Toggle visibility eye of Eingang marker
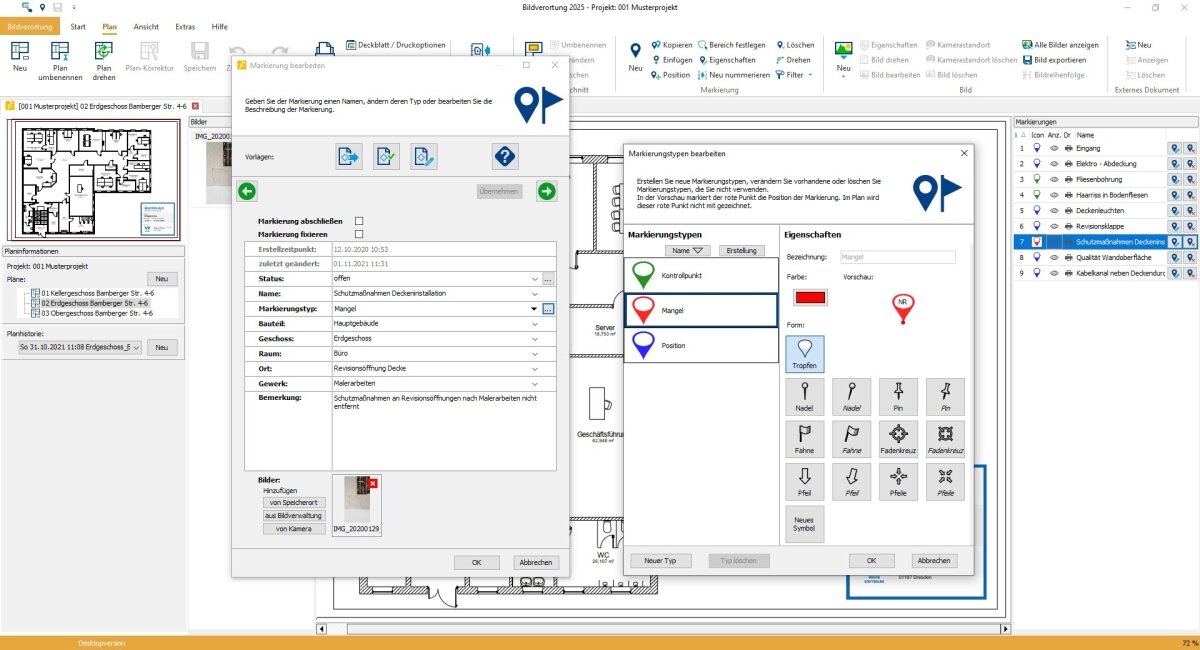The image size is (1200, 650). click(1052, 148)
